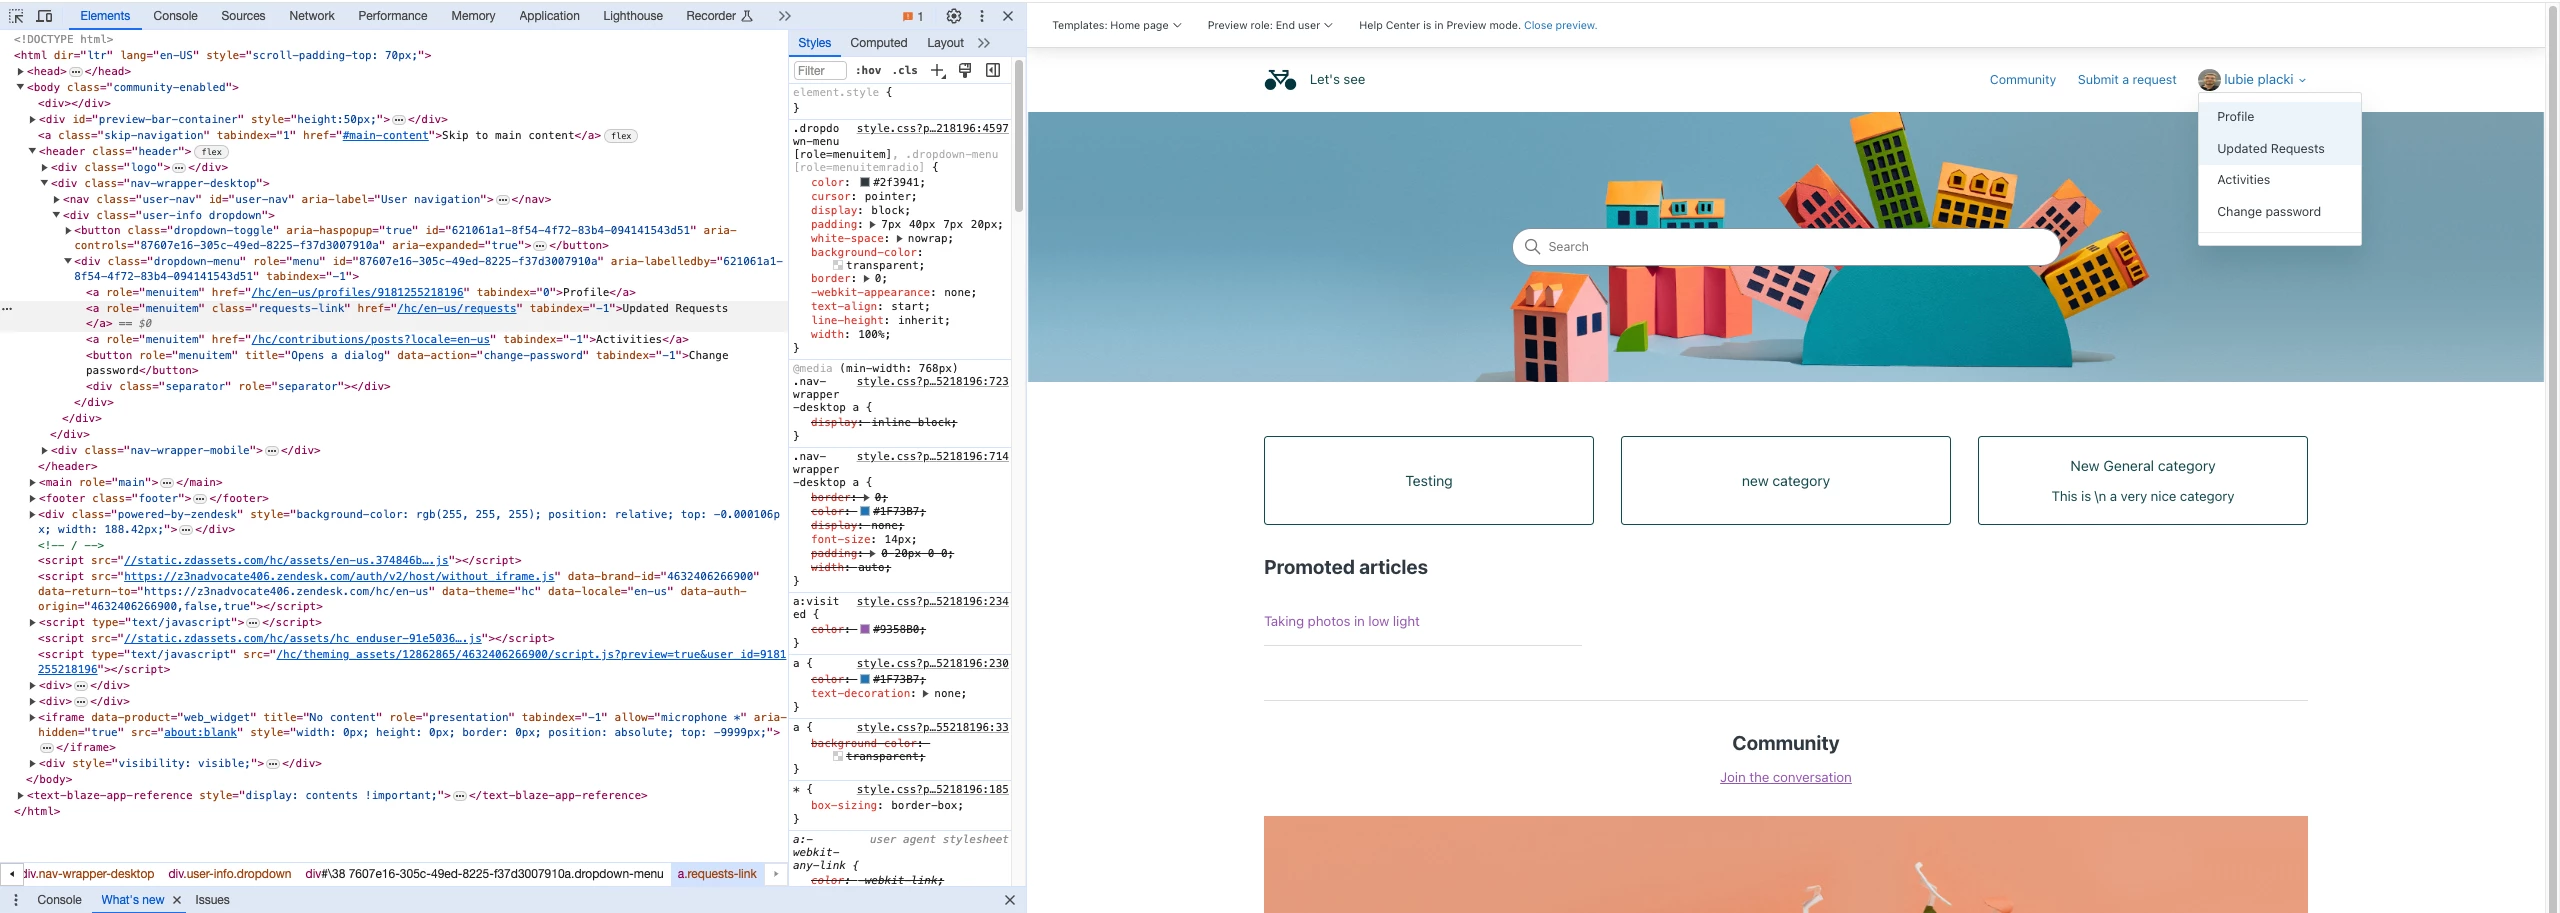2560x913 pixels.
Task: Click the bicycle logo on Help Center
Action: (x=1280, y=80)
